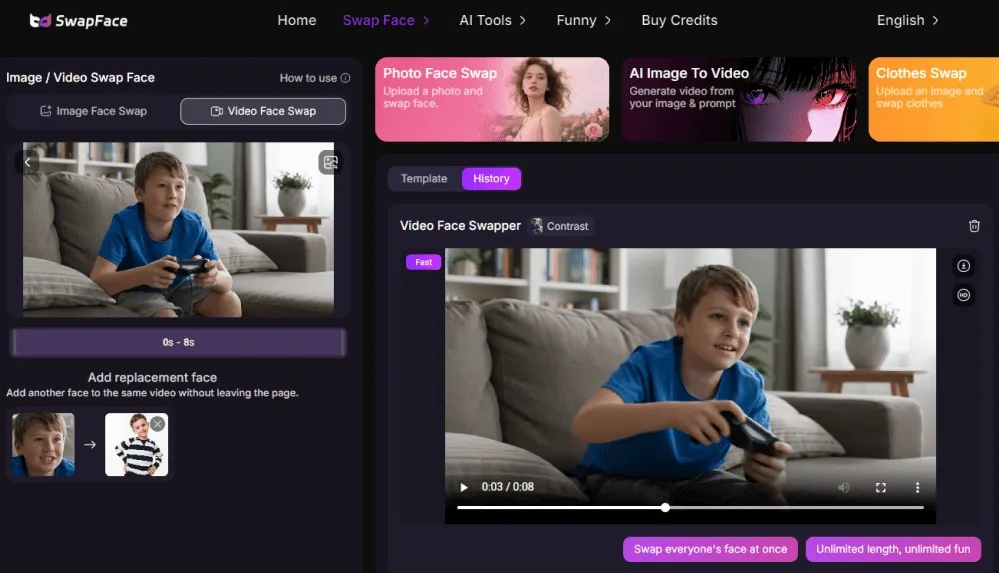Click the back arrow on source video
Image resolution: width=999 pixels, height=573 pixels.
pyautogui.click(x=28, y=162)
